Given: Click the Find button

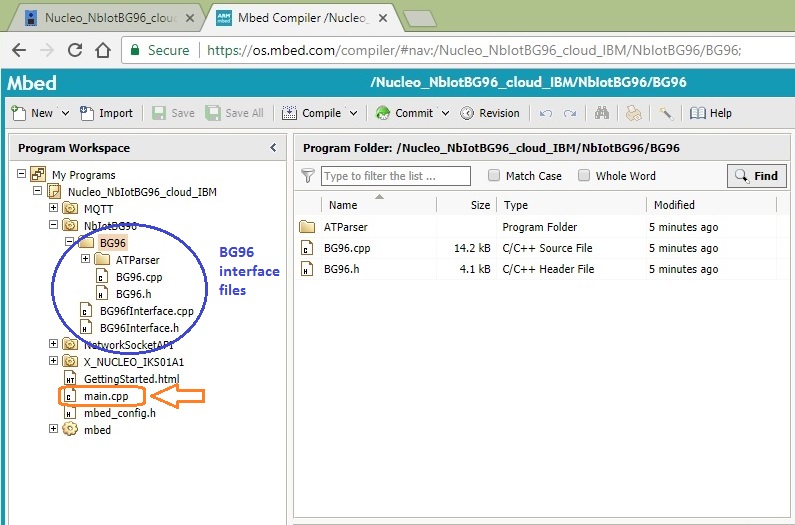Looking at the screenshot, I should [x=756, y=176].
